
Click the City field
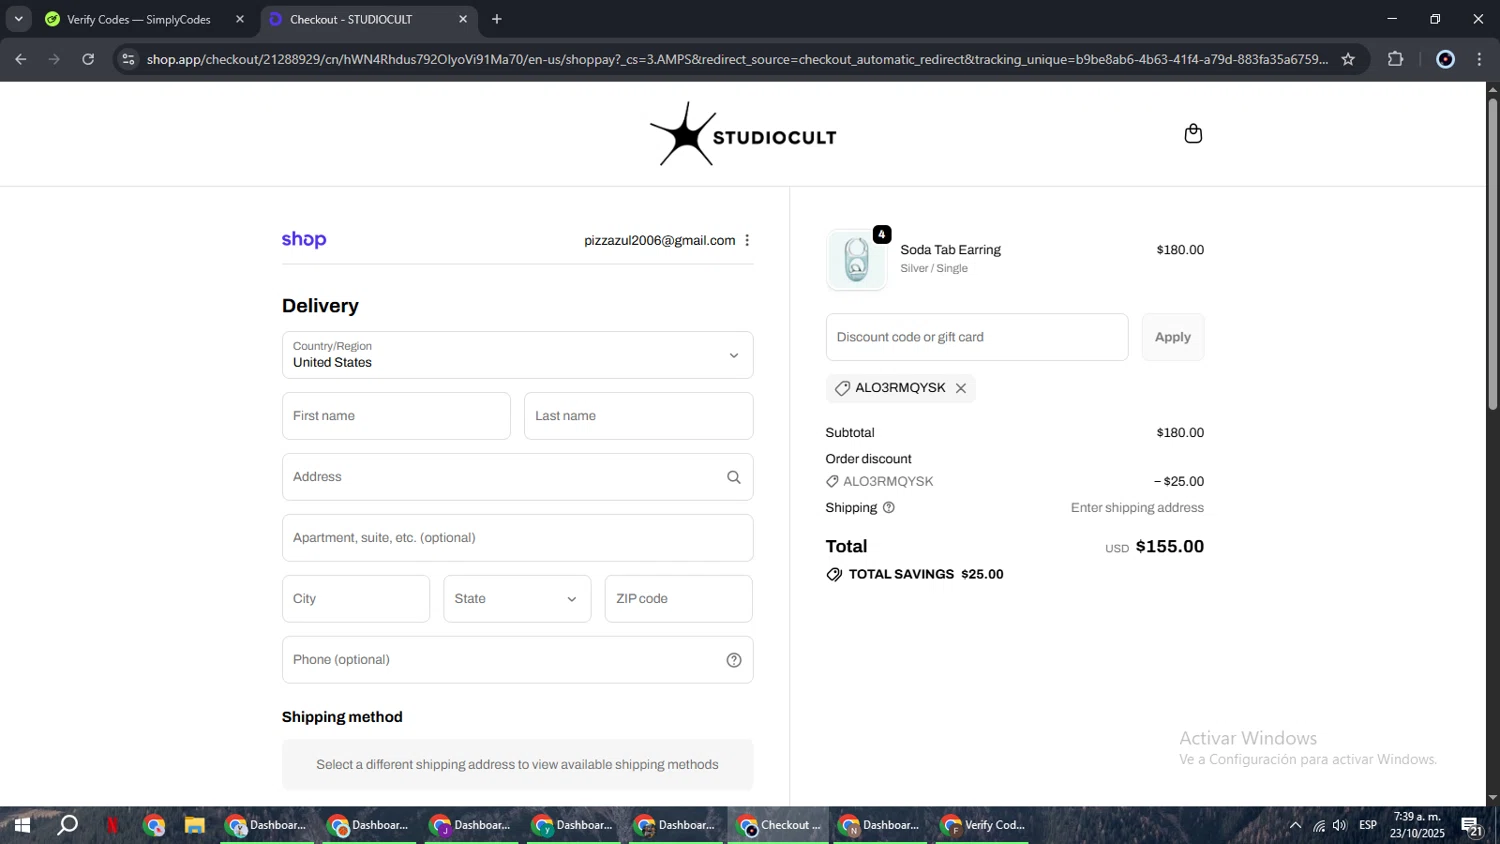tap(356, 599)
